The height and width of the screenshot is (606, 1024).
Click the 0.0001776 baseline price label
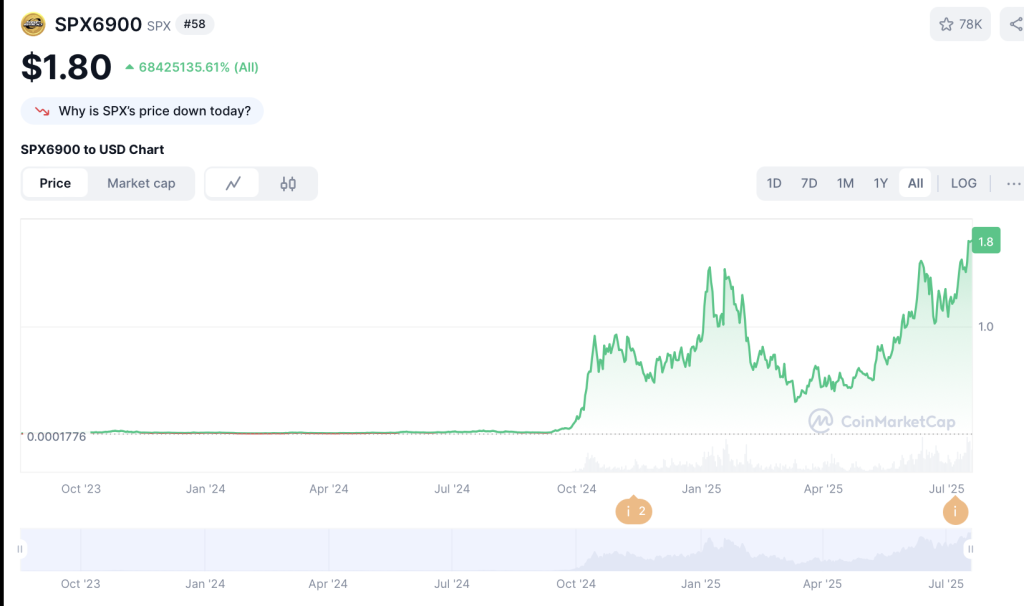point(56,437)
